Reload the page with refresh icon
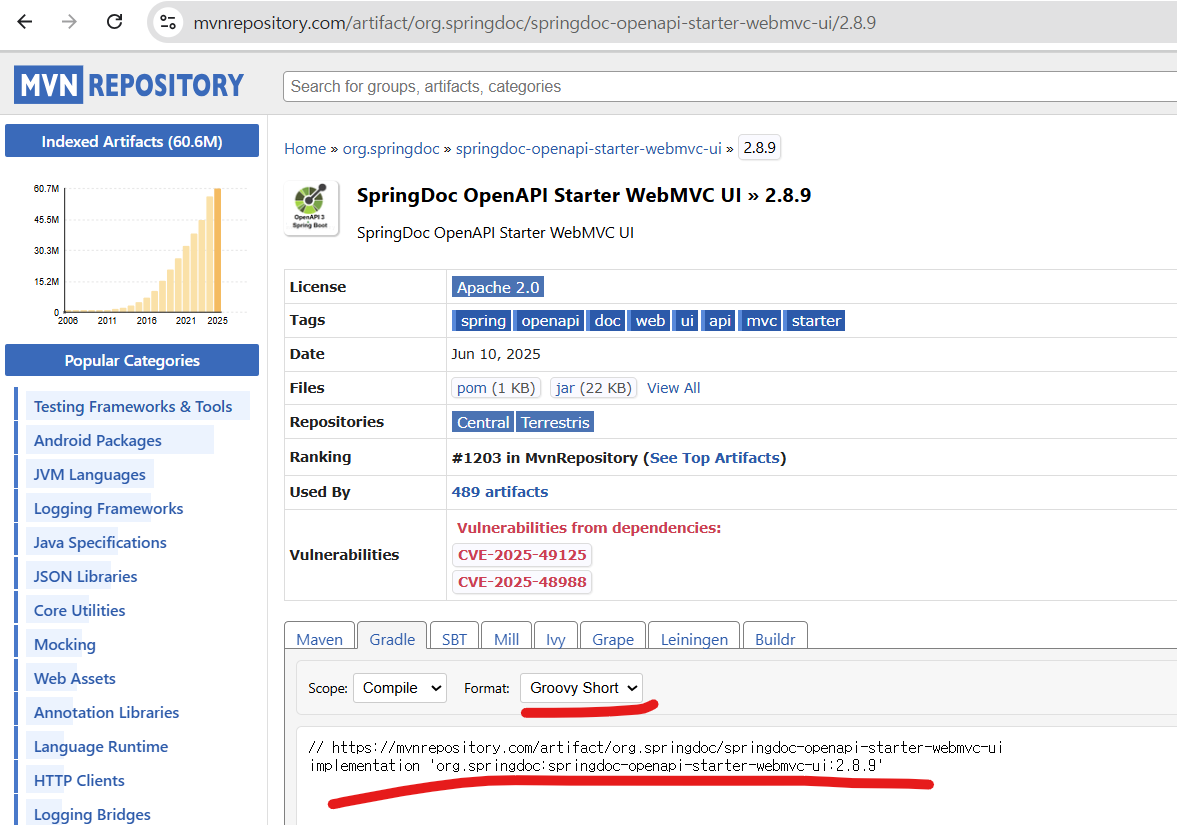 (114, 22)
